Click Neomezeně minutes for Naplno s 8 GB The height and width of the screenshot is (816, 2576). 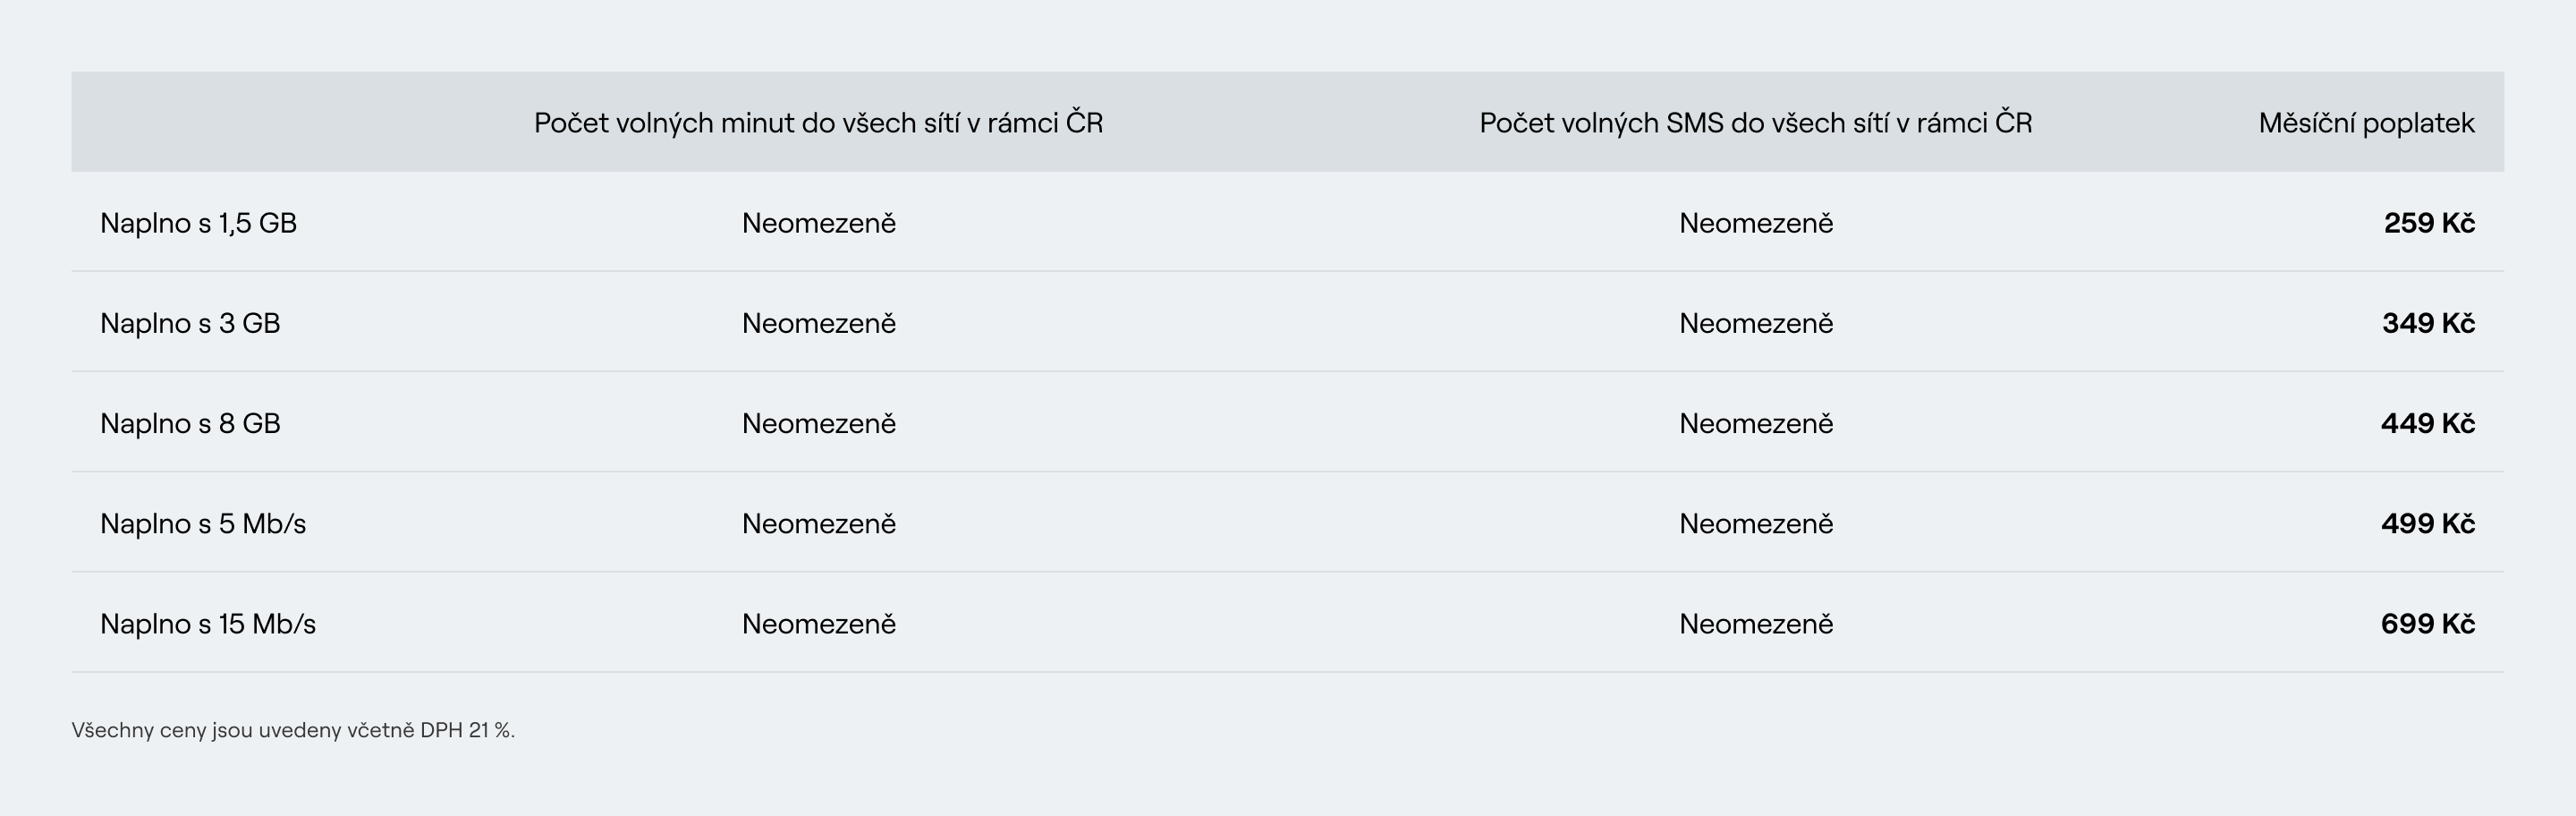click(x=818, y=422)
